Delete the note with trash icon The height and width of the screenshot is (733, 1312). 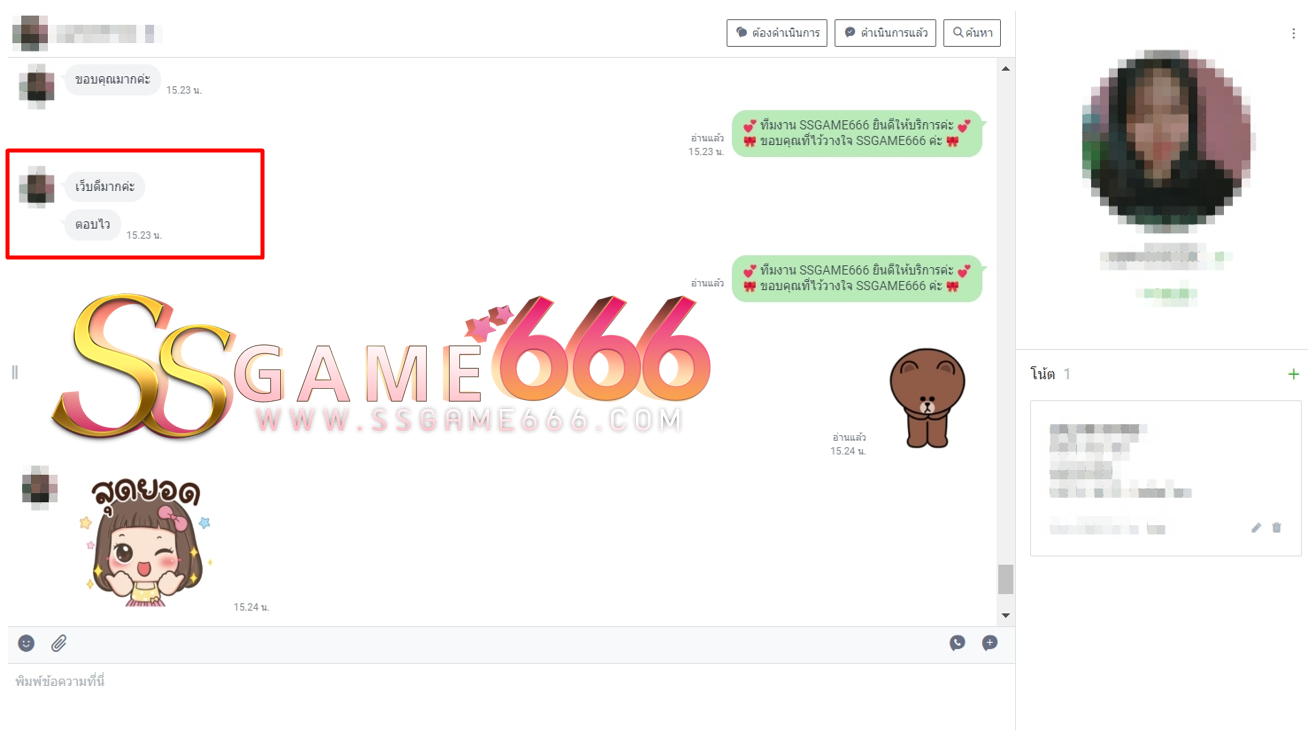pos(1277,528)
